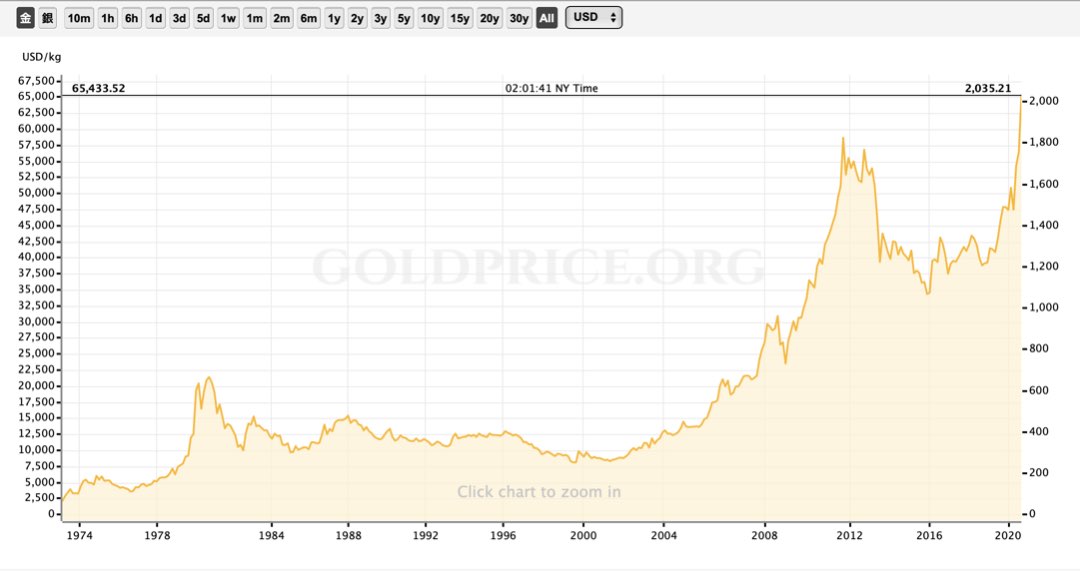This screenshot has width=1080, height=572.
Task: Click the 2012 price peak on chart
Action: [x=842, y=138]
